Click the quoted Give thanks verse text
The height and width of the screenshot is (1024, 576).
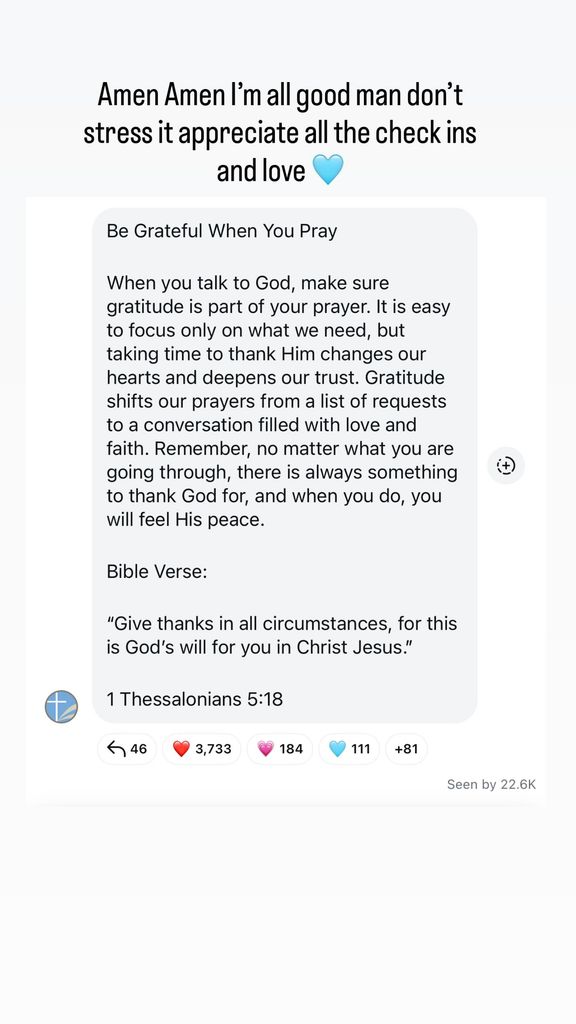point(281,634)
